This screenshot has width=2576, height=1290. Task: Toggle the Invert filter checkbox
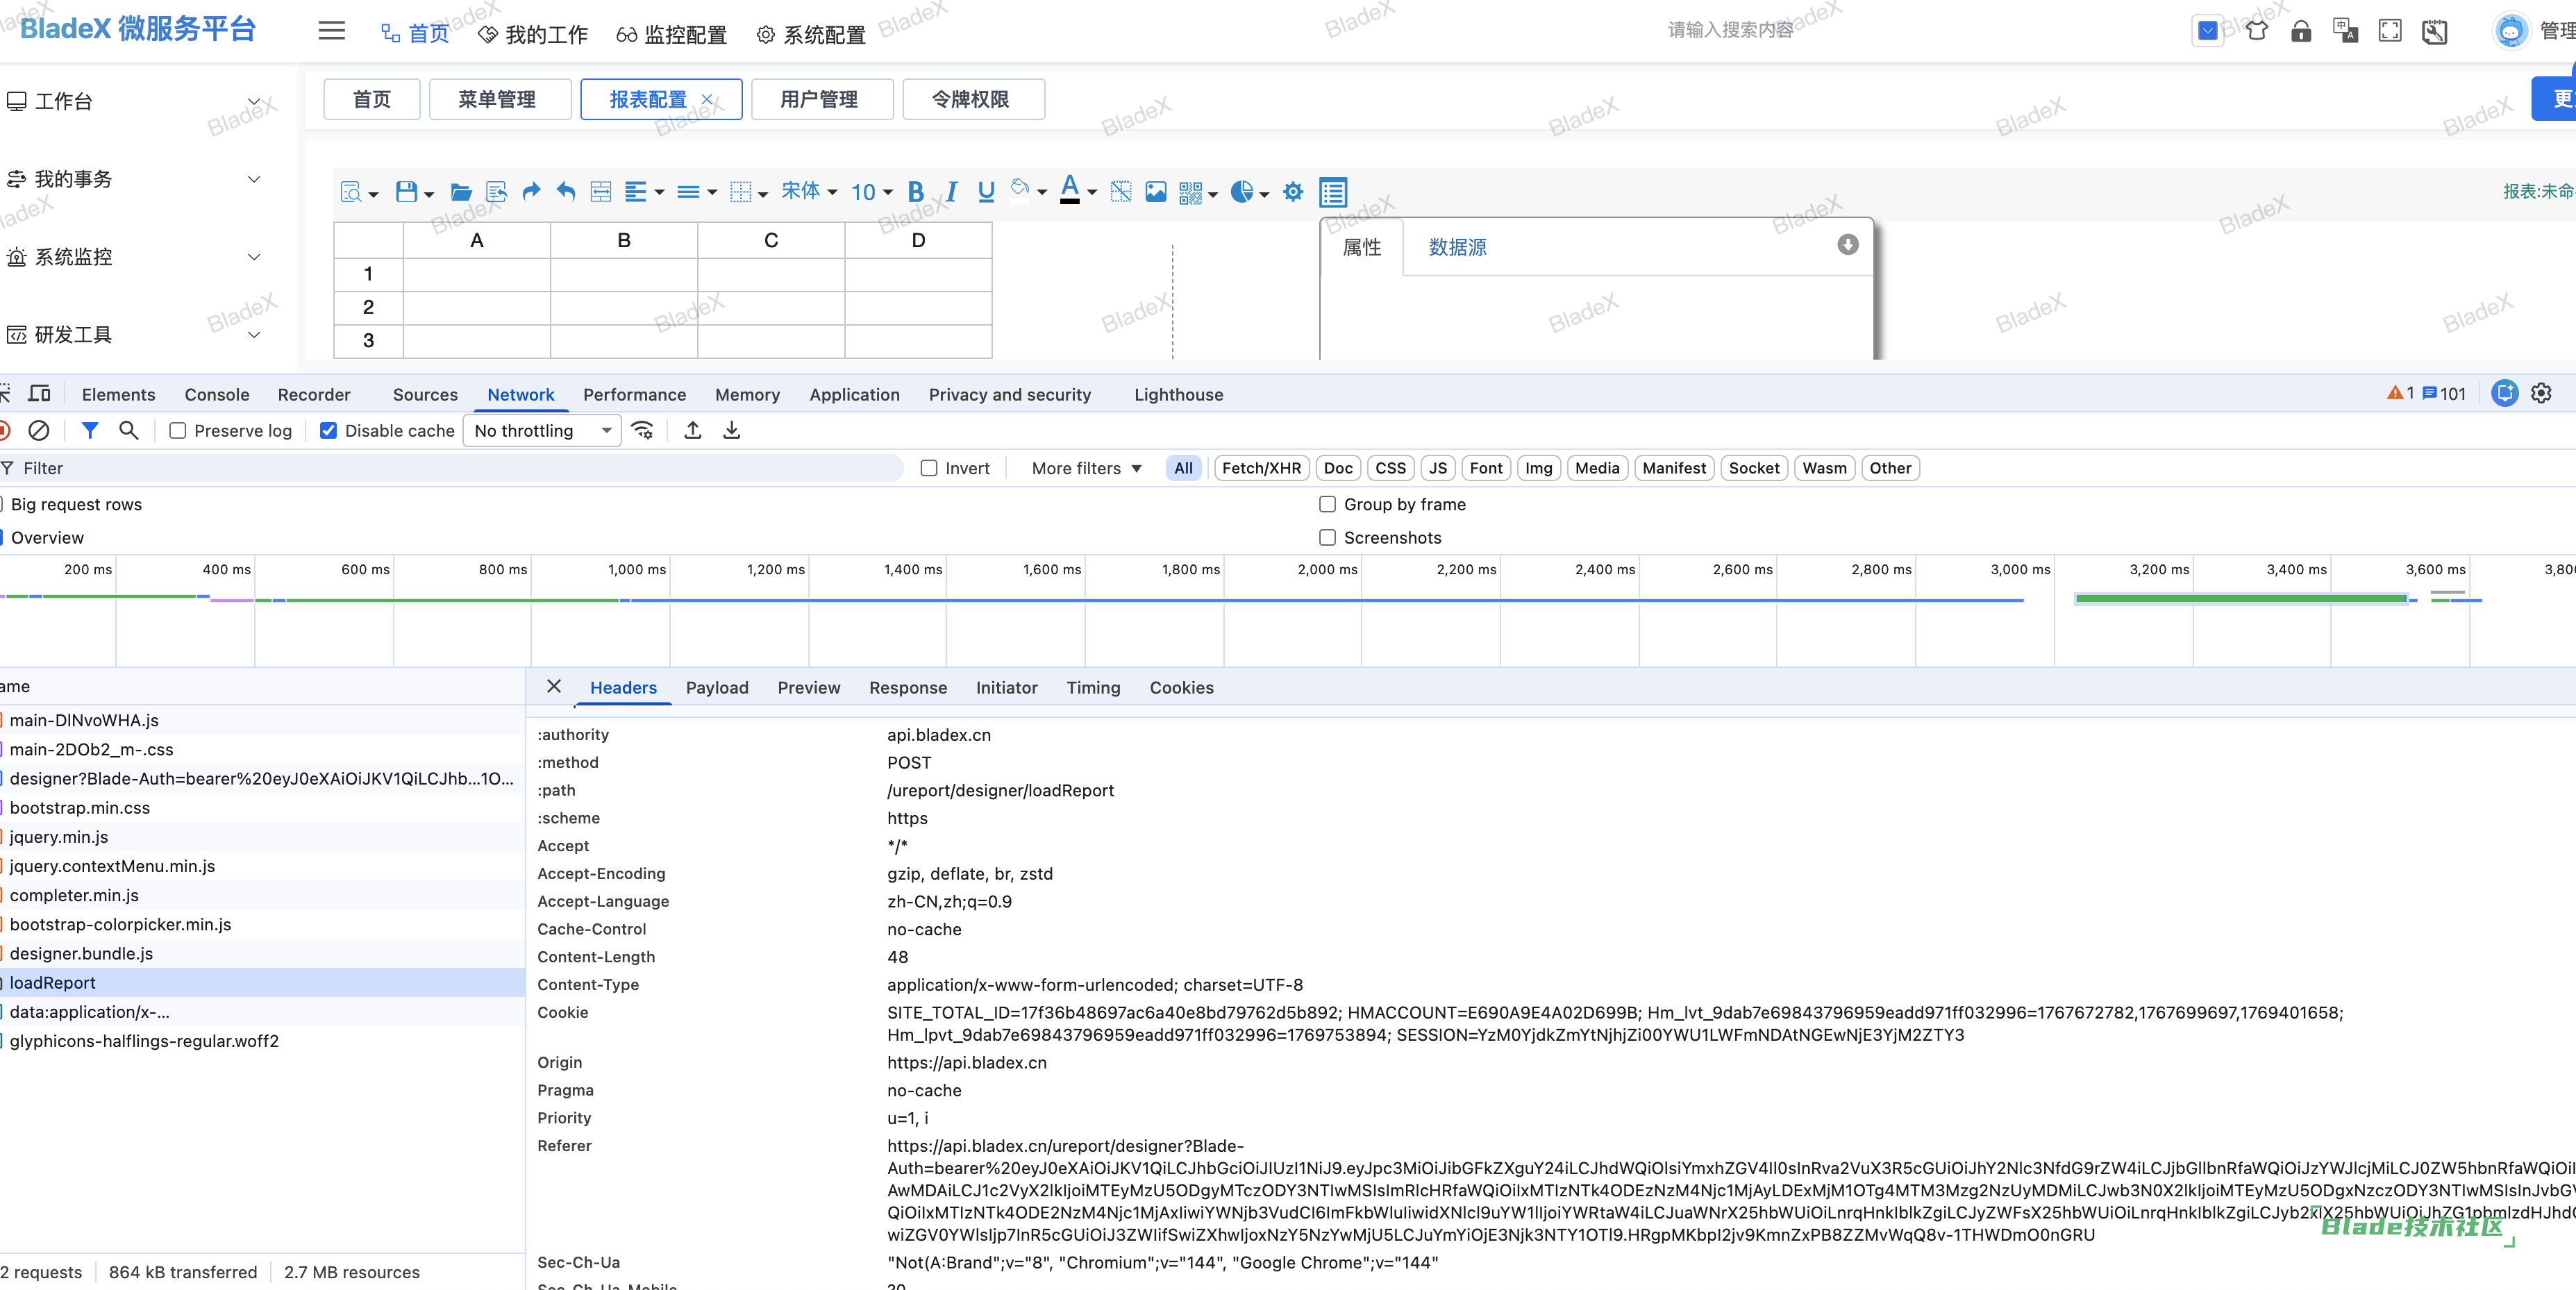coord(929,468)
